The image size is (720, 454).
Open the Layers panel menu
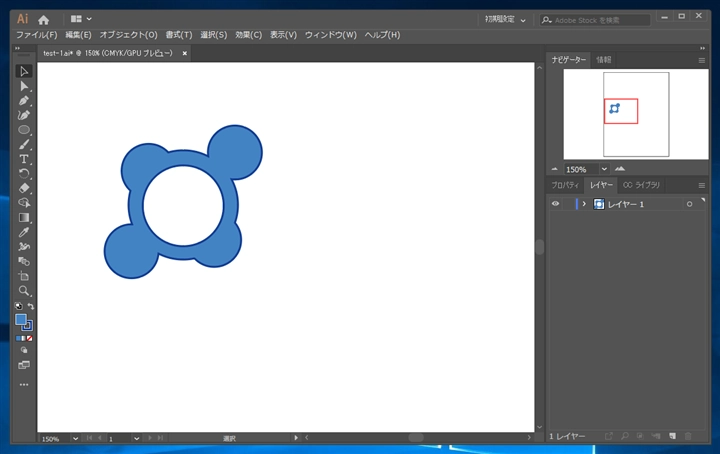click(702, 185)
